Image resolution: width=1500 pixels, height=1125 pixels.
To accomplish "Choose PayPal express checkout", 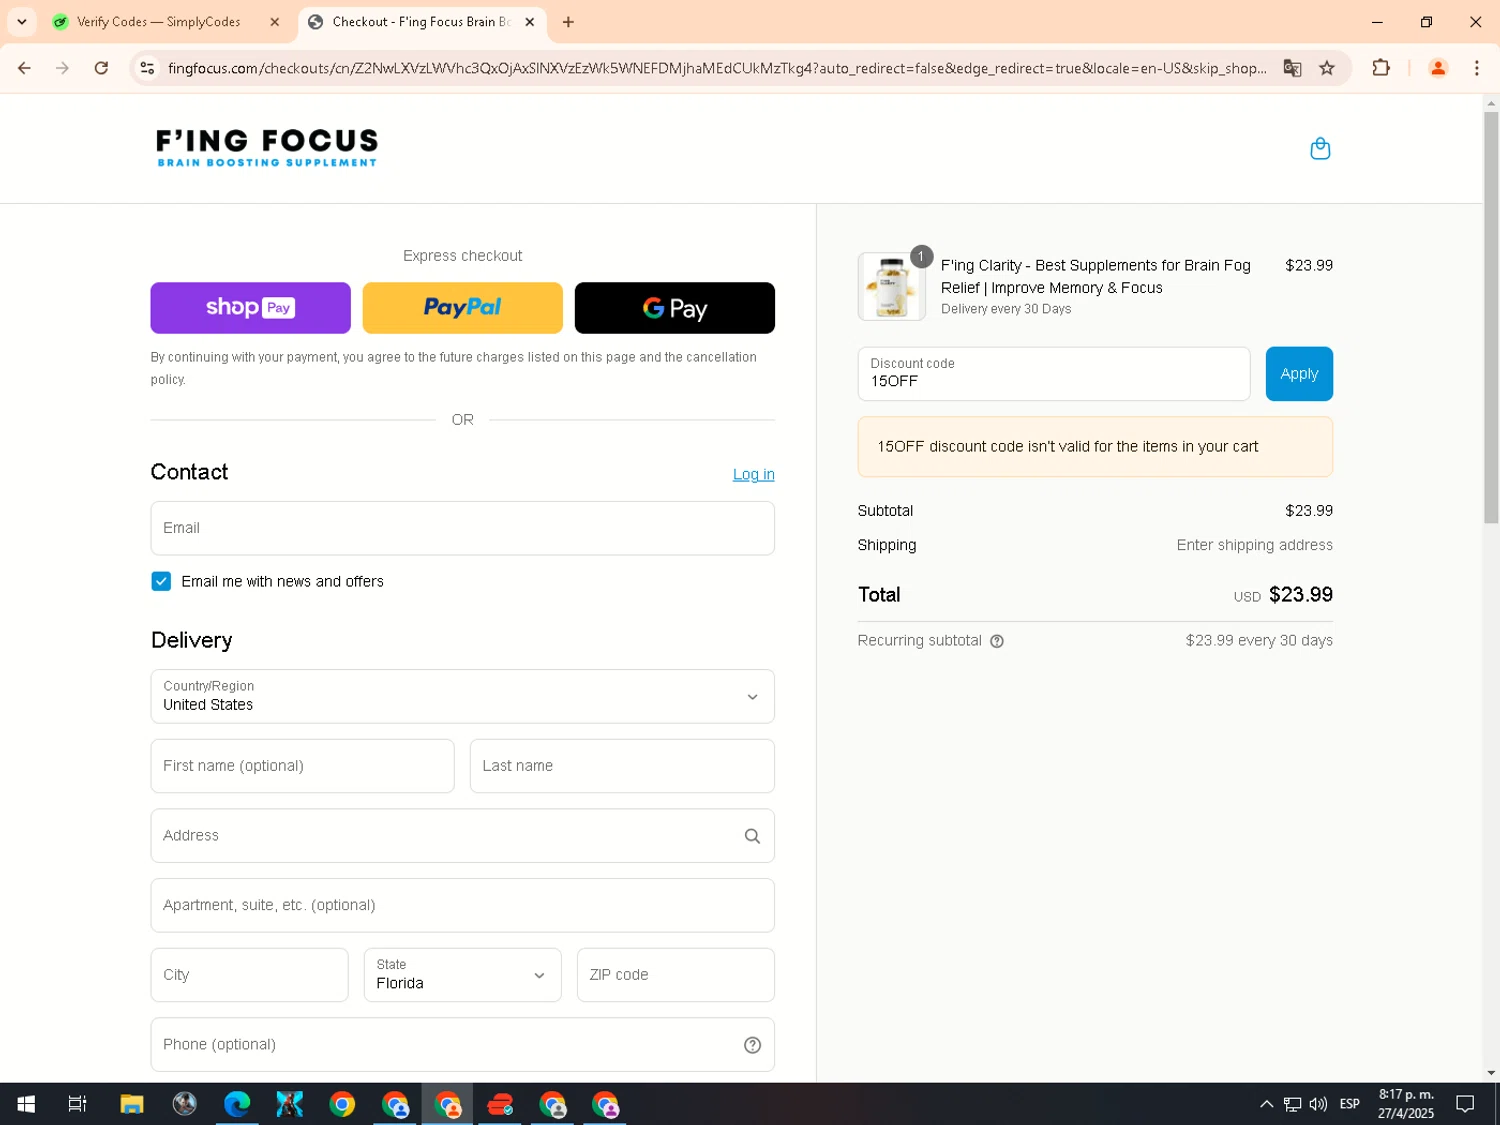I will click(x=462, y=308).
